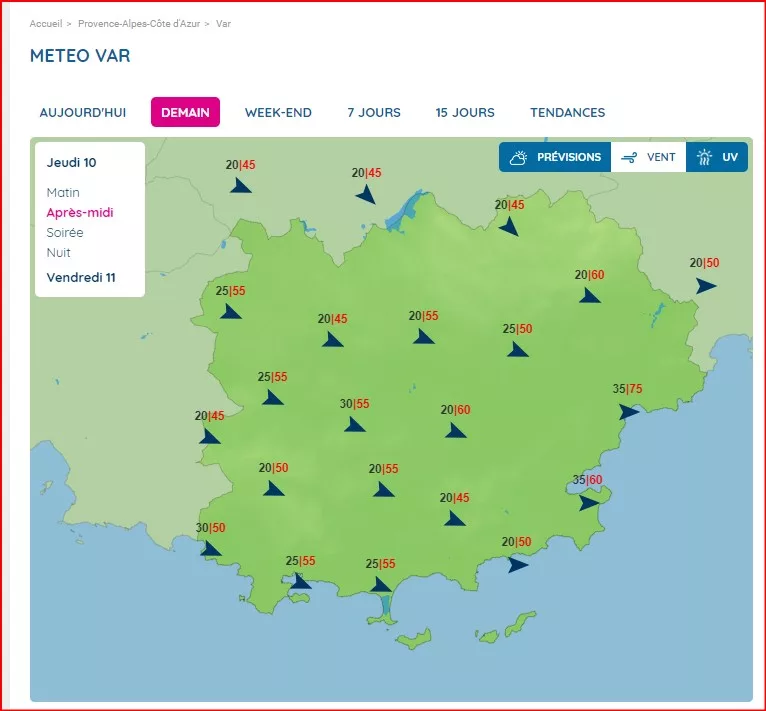The width and height of the screenshot is (766, 711).
Task: Click the 25|50 wind speed label
Action: tap(517, 329)
